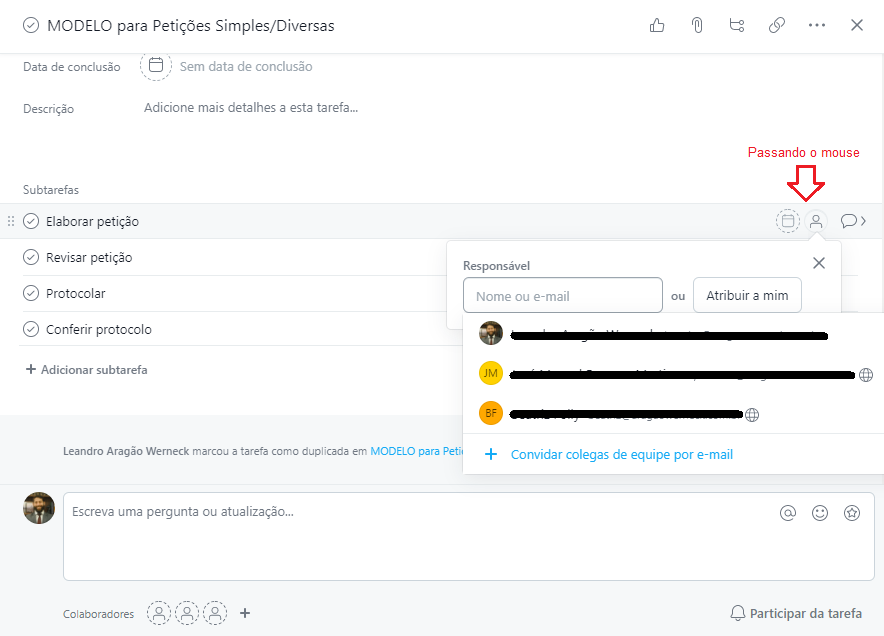Toggle completion of Revisar petição subtask
This screenshot has width=884, height=636.
(31, 258)
